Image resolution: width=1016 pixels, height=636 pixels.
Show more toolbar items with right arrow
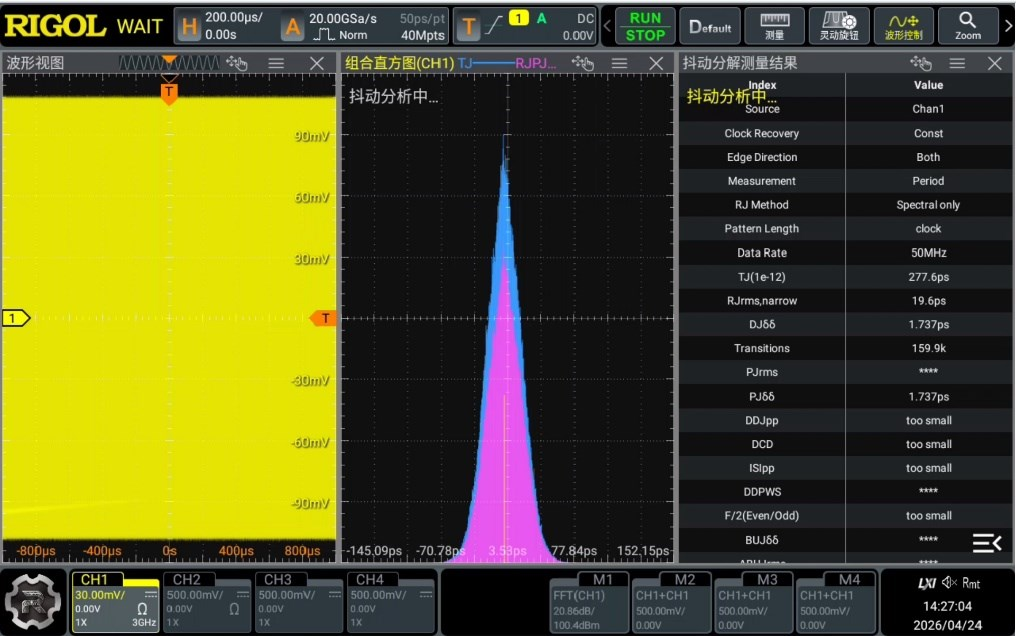pyautogui.click(x=1008, y=27)
